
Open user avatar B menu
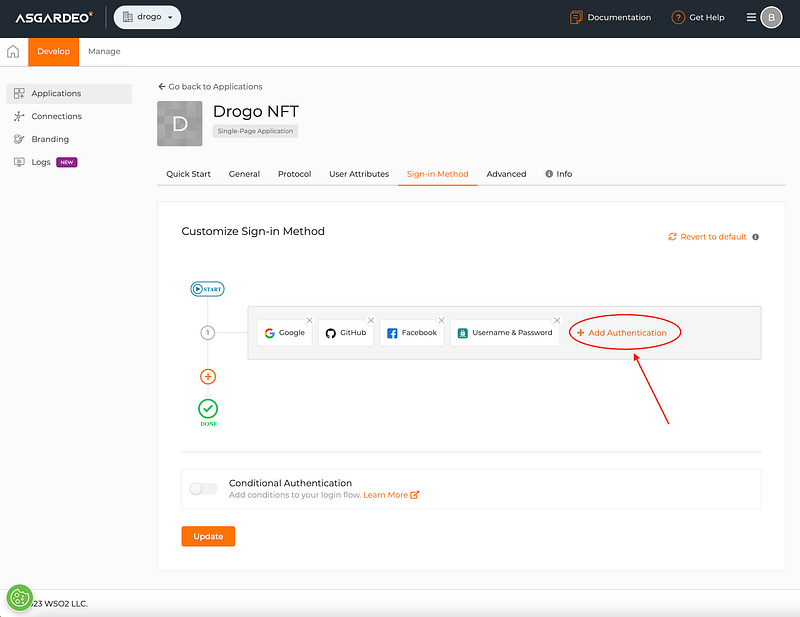(771, 17)
